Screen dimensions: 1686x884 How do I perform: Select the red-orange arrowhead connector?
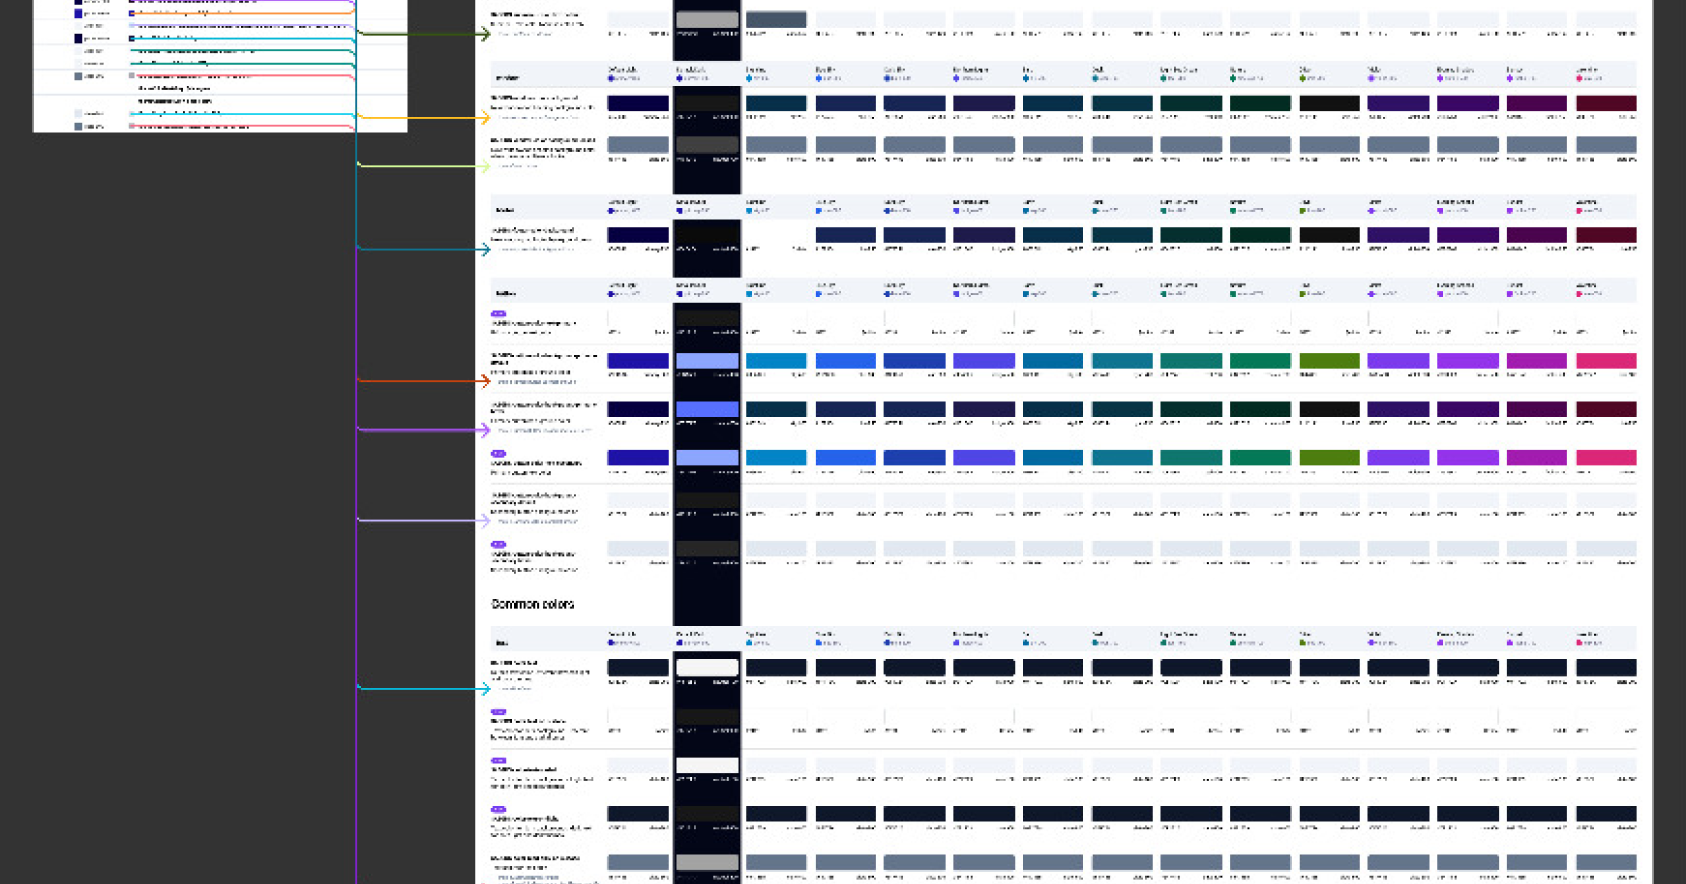(485, 381)
